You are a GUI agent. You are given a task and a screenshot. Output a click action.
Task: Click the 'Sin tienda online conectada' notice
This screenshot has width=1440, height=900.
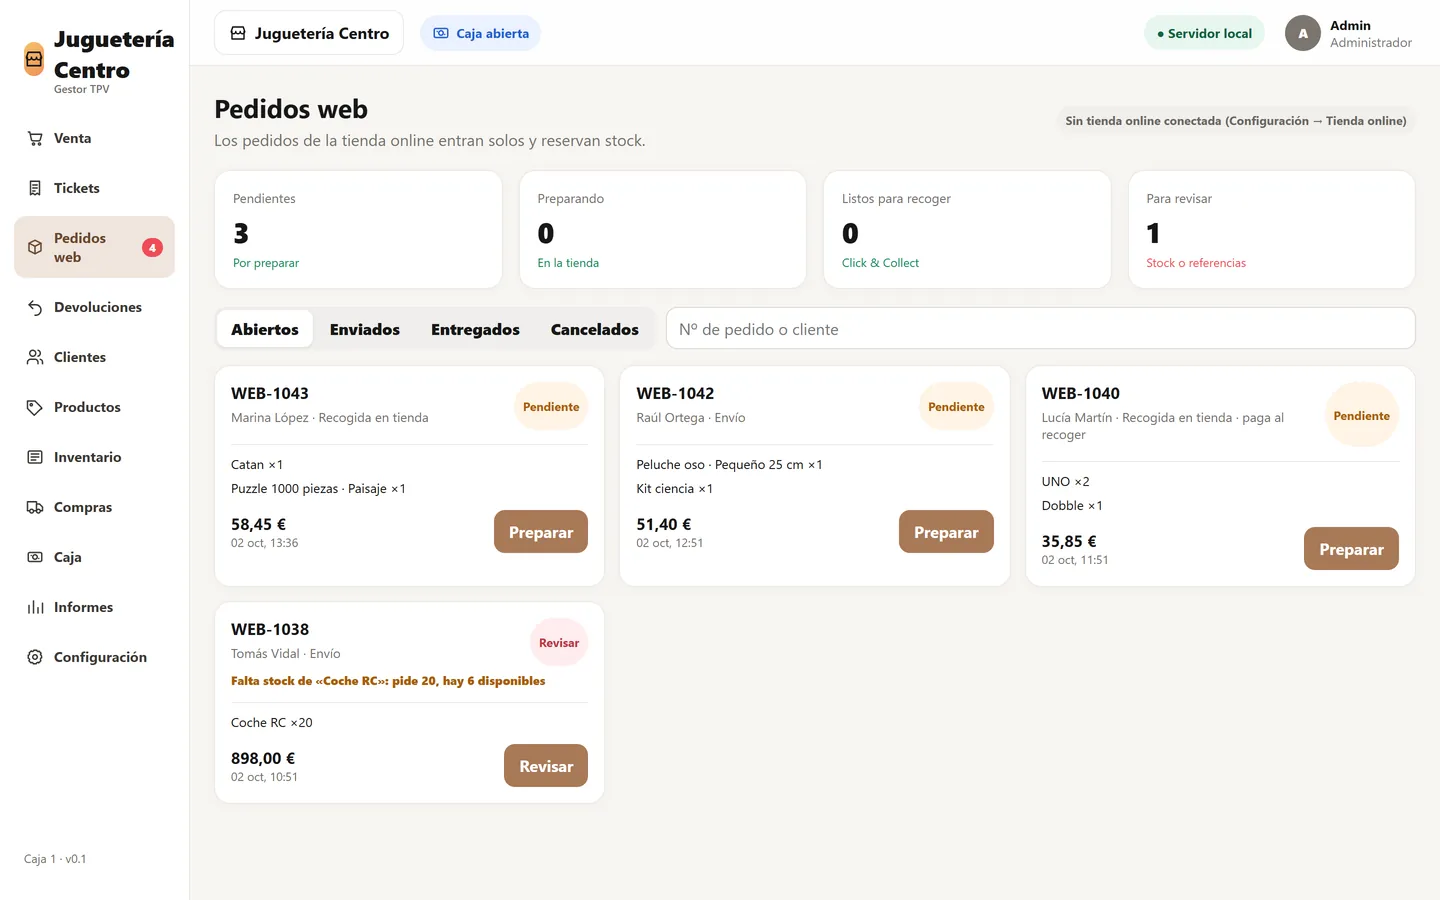pyautogui.click(x=1236, y=121)
